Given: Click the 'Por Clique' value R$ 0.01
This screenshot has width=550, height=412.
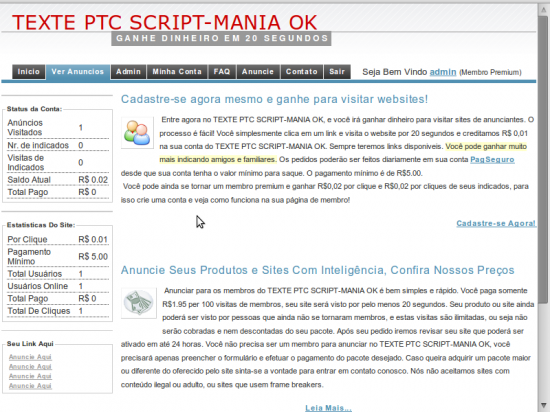Looking at the screenshot, I should (x=93, y=239).
